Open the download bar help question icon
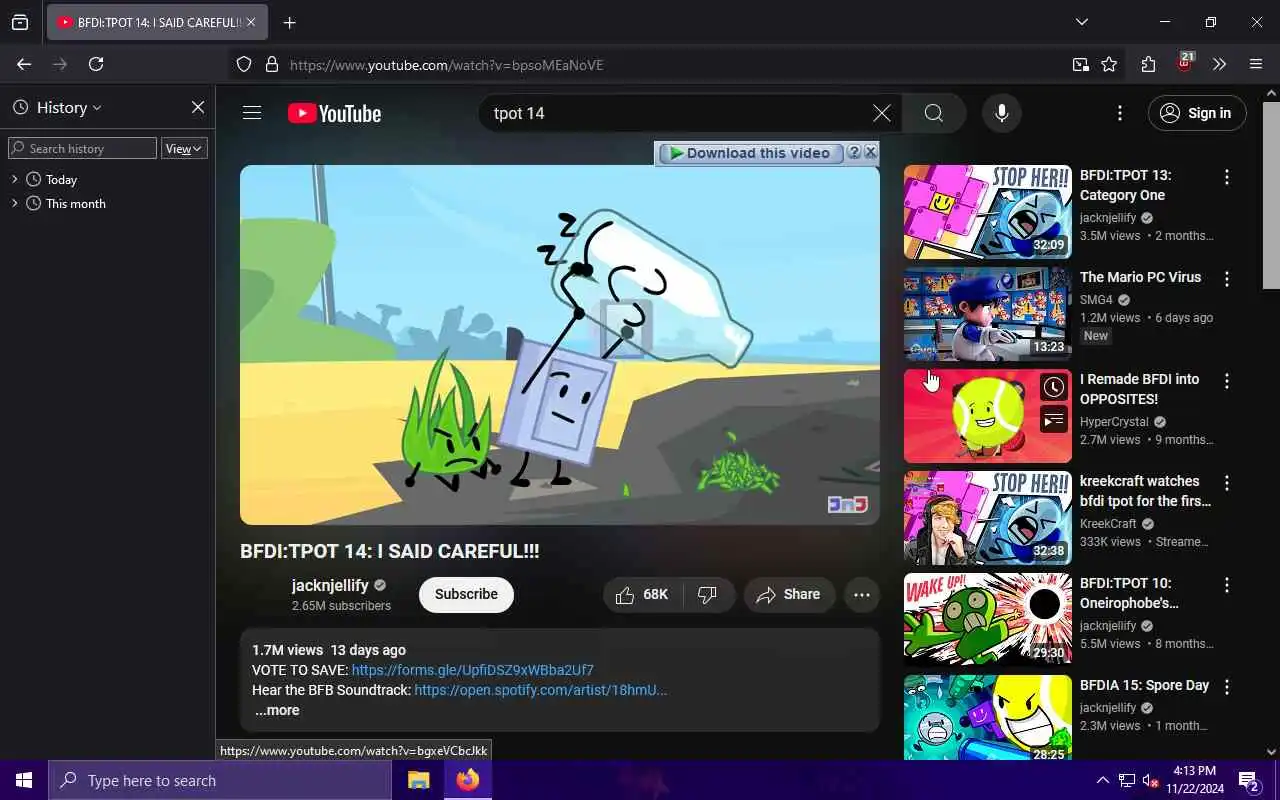 [854, 152]
